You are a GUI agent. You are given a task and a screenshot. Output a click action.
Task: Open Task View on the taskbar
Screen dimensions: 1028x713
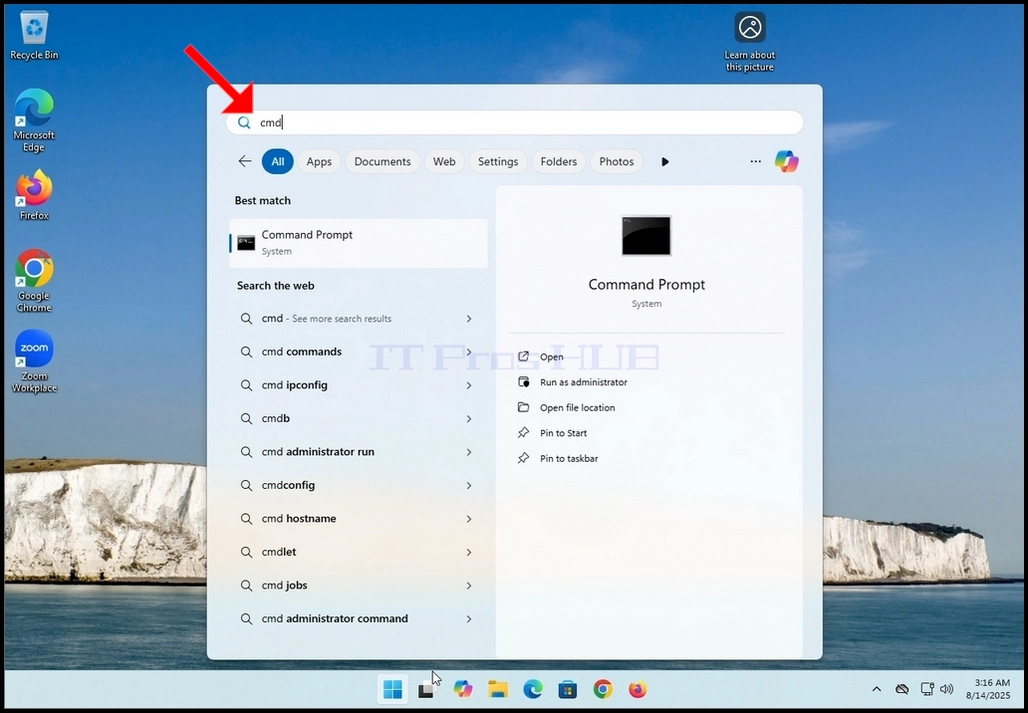tap(426, 689)
